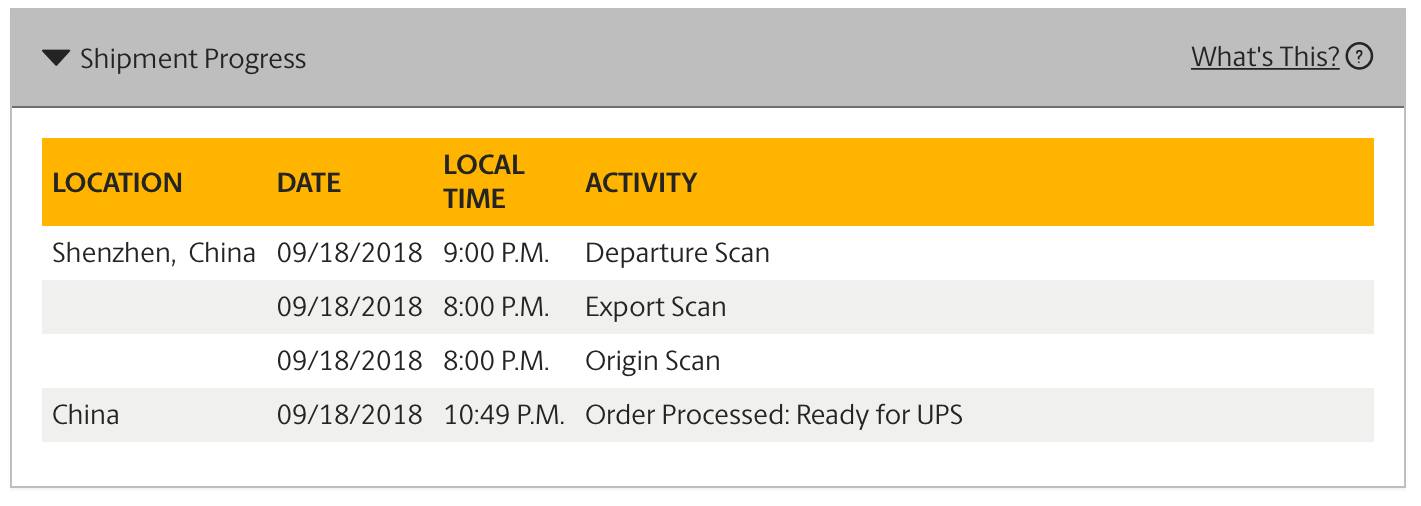Click the question mark help icon
Image resolution: width=1421 pixels, height=506 pixels.
(x=1359, y=57)
